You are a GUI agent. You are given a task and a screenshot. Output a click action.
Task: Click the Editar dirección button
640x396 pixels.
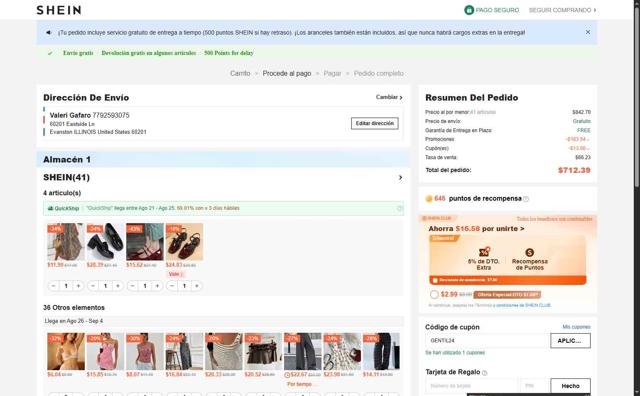(375, 123)
